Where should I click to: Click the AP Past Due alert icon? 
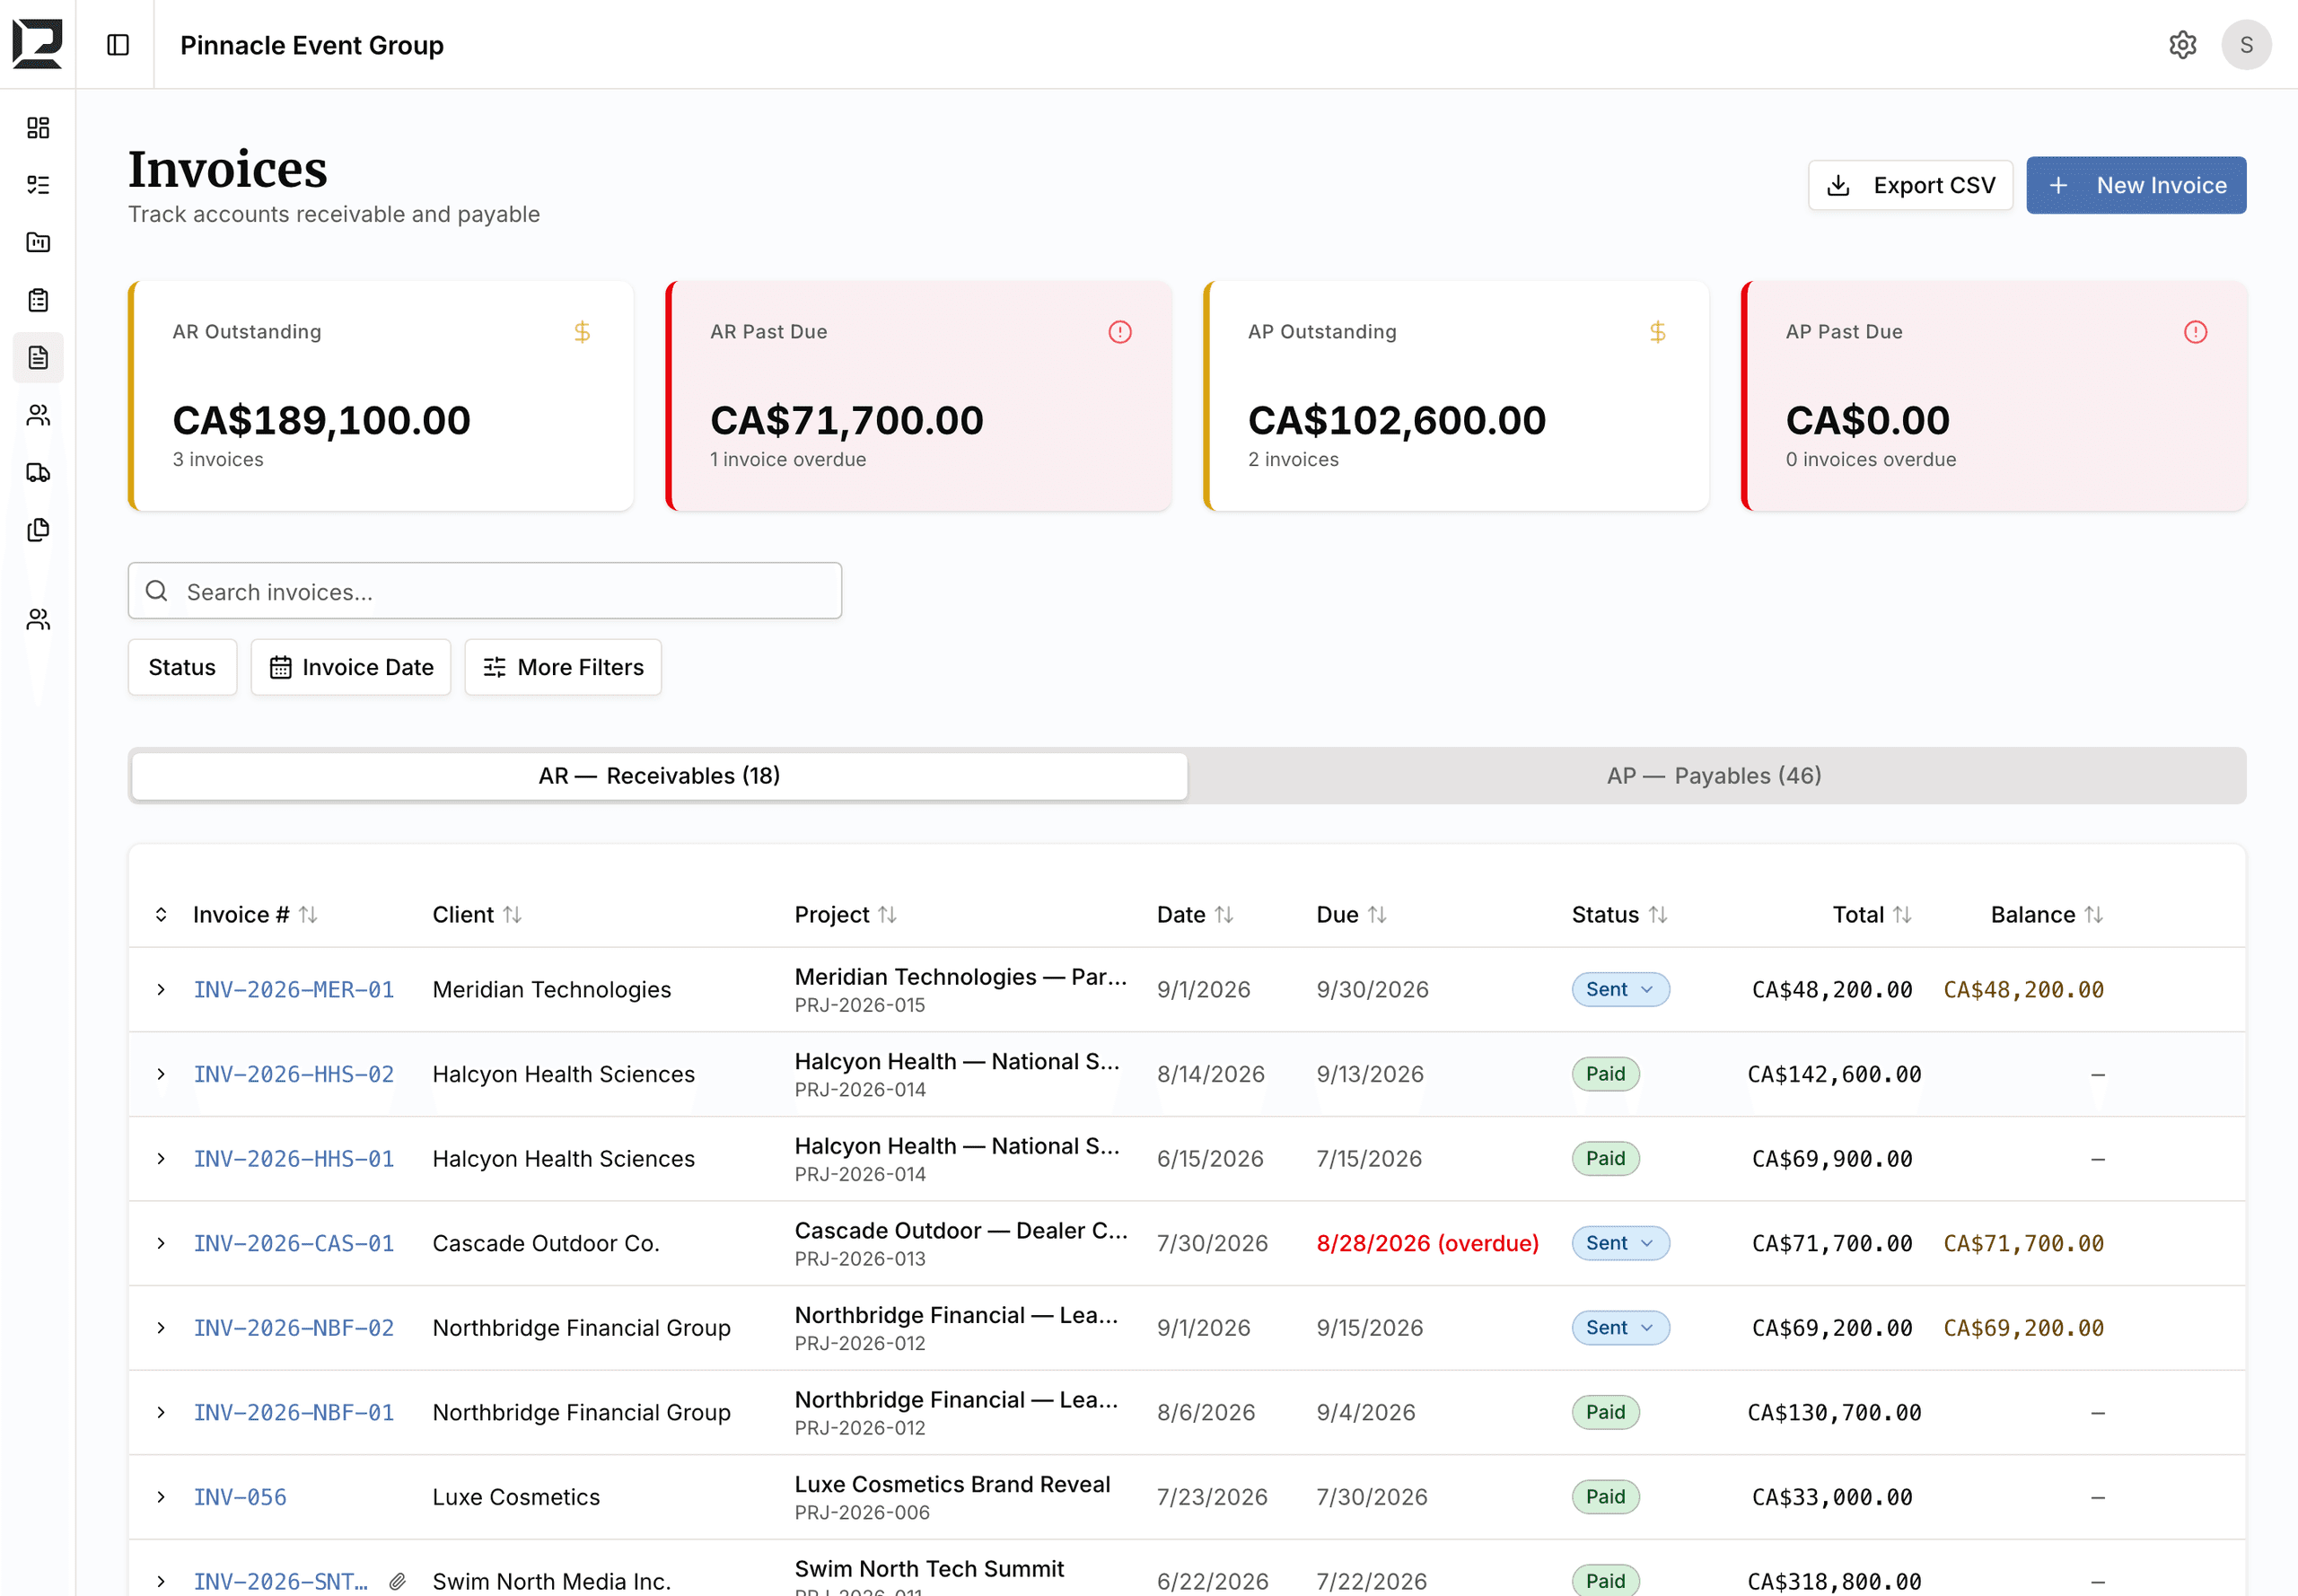coord(2195,332)
